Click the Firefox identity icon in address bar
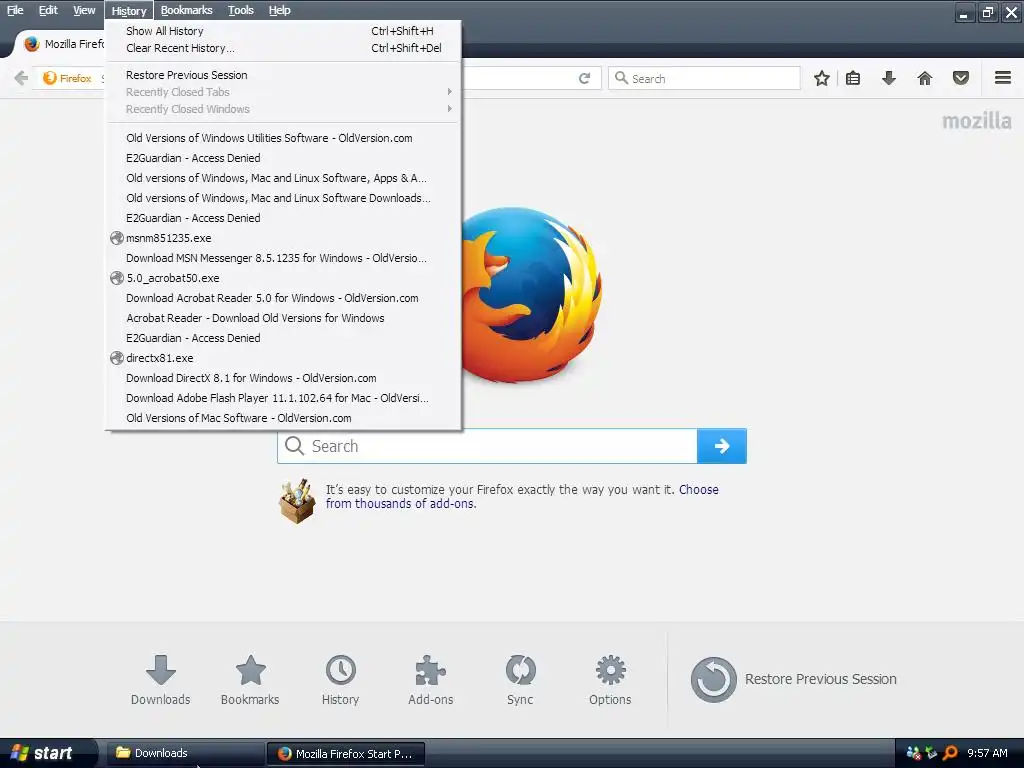This screenshot has height=768, width=1024. coord(50,78)
